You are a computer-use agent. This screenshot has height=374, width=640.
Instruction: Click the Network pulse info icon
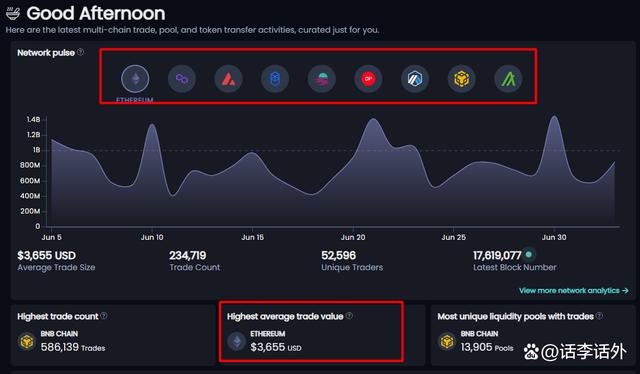point(80,52)
